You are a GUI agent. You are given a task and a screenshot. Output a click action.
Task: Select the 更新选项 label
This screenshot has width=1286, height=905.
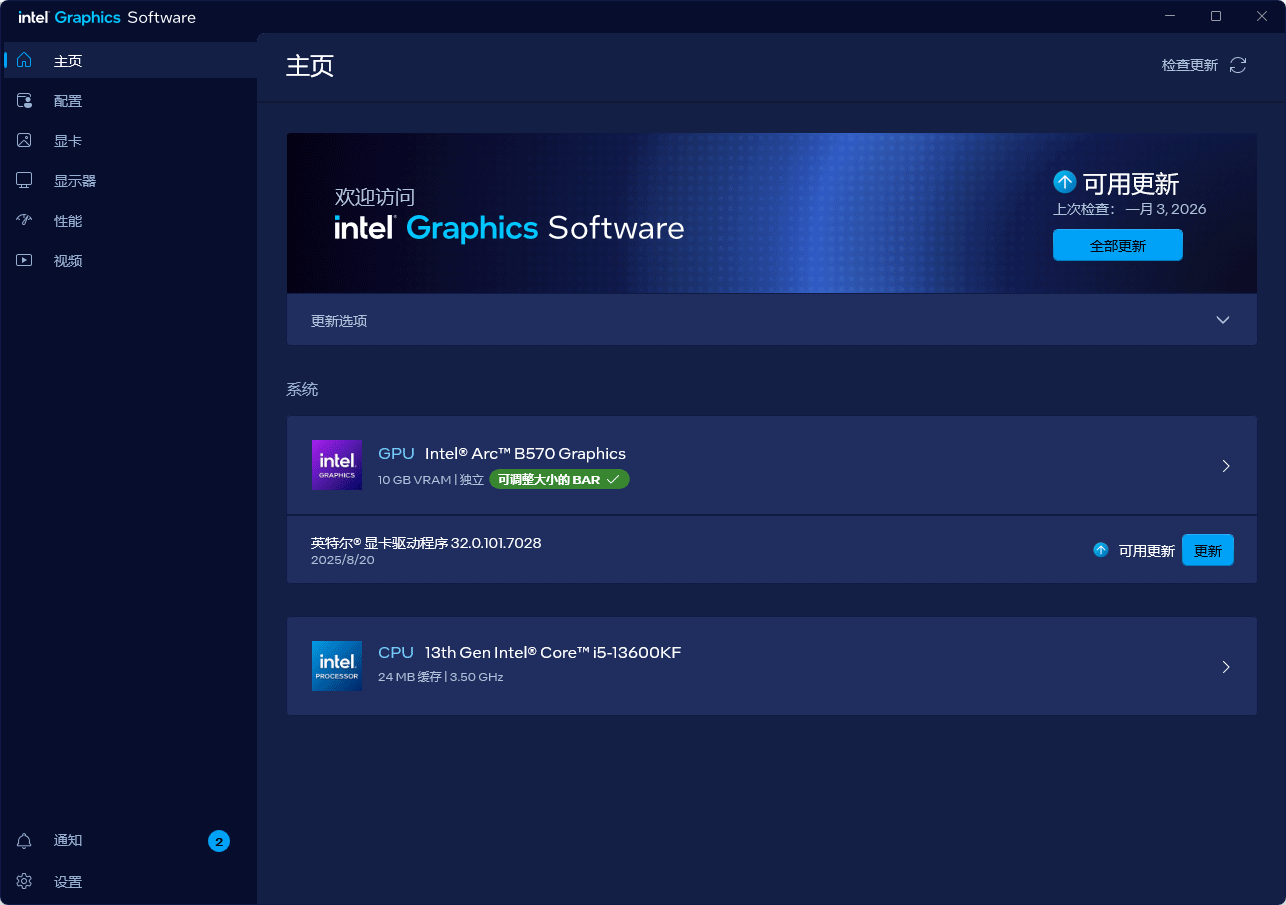[x=339, y=321]
